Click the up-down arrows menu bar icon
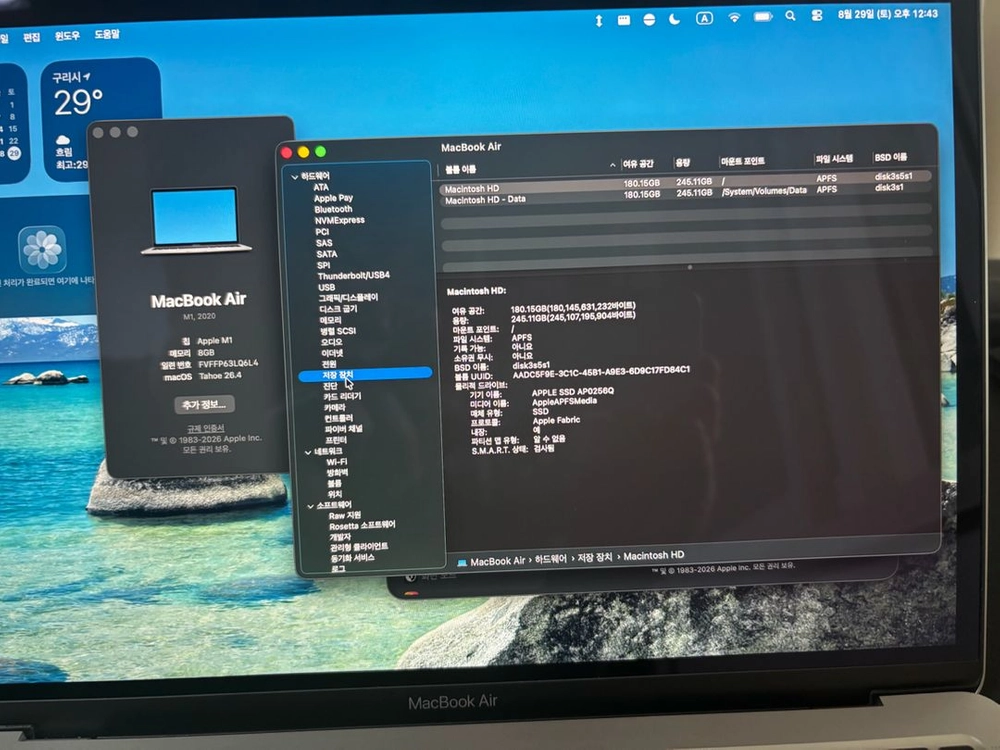 [598, 21]
